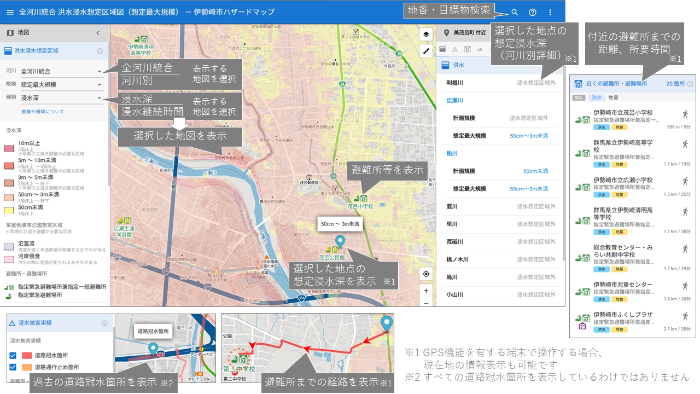Click 広瀬川 想定最大規模 depth value
Screen dimensions: 700x394
coord(529,136)
